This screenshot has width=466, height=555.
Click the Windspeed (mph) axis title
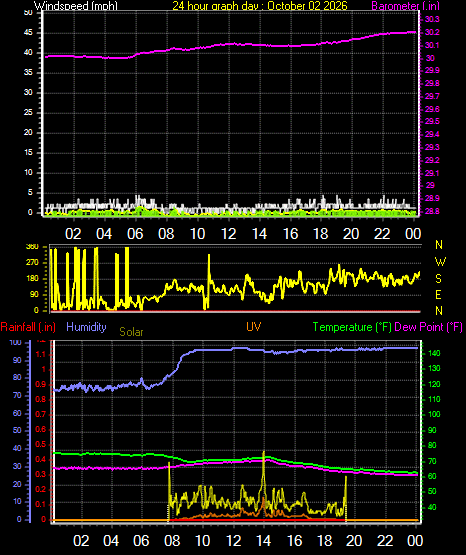(x=76, y=6)
